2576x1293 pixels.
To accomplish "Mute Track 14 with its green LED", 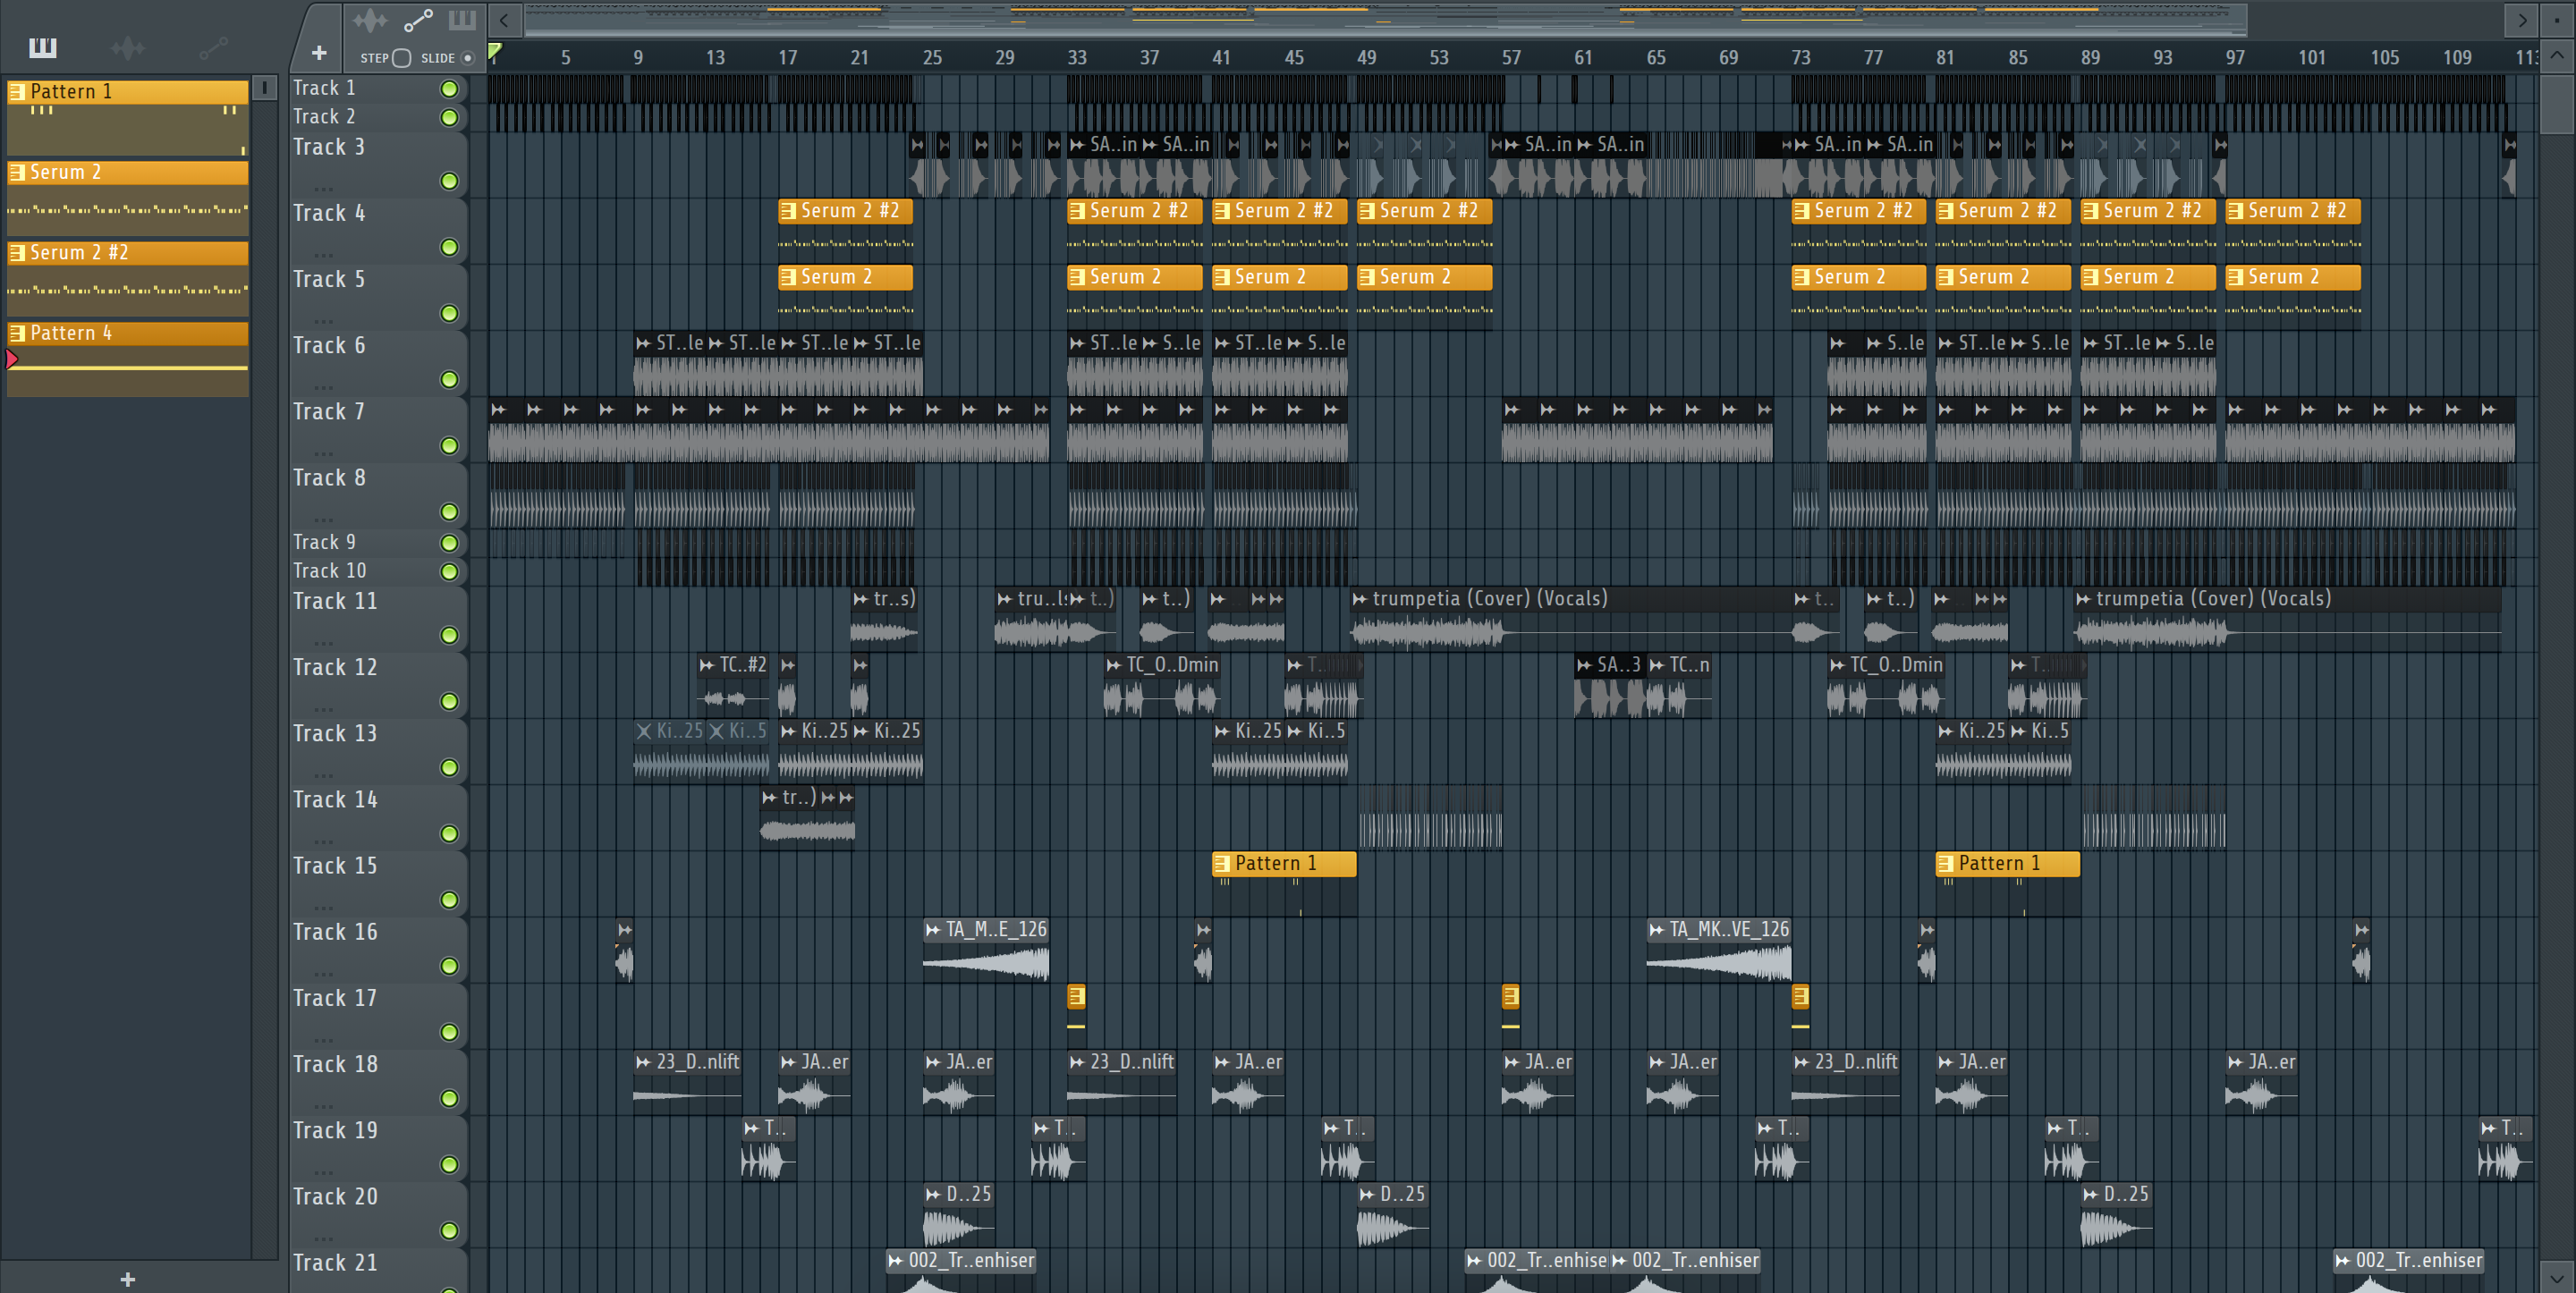I will [449, 834].
